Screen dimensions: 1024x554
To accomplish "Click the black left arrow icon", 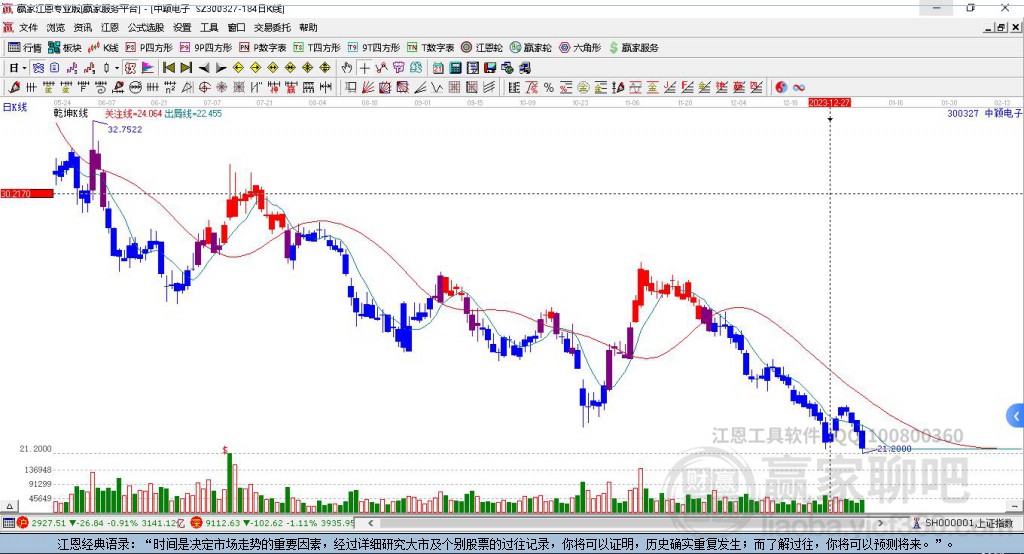I will pyautogui.click(x=204, y=68).
